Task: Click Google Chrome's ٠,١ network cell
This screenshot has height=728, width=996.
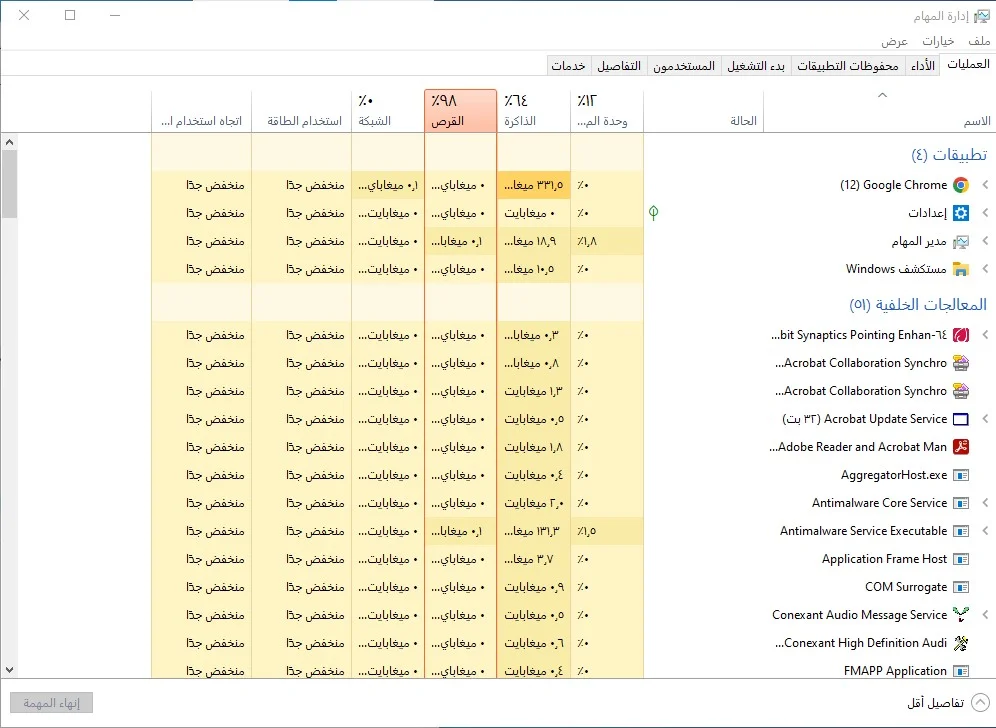Action: 387,185
